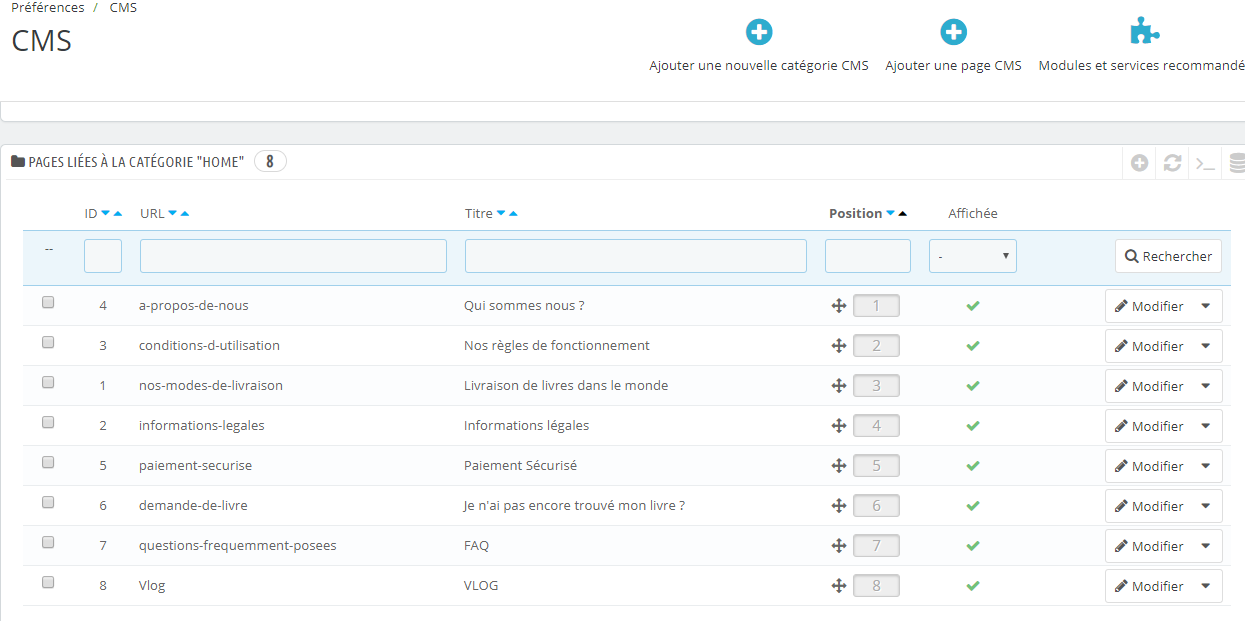Click Modifier for informations-legales page
This screenshot has width=1245, height=621.
coord(1149,426)
